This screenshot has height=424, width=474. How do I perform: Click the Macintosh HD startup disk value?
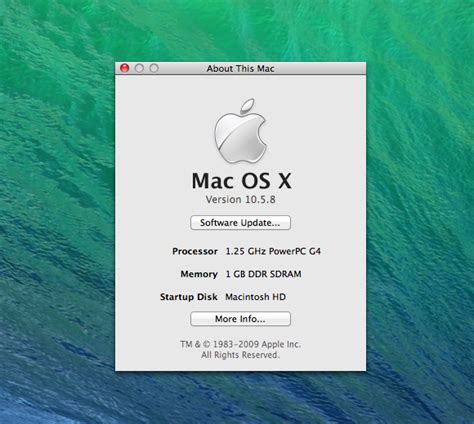click(255, 297)
